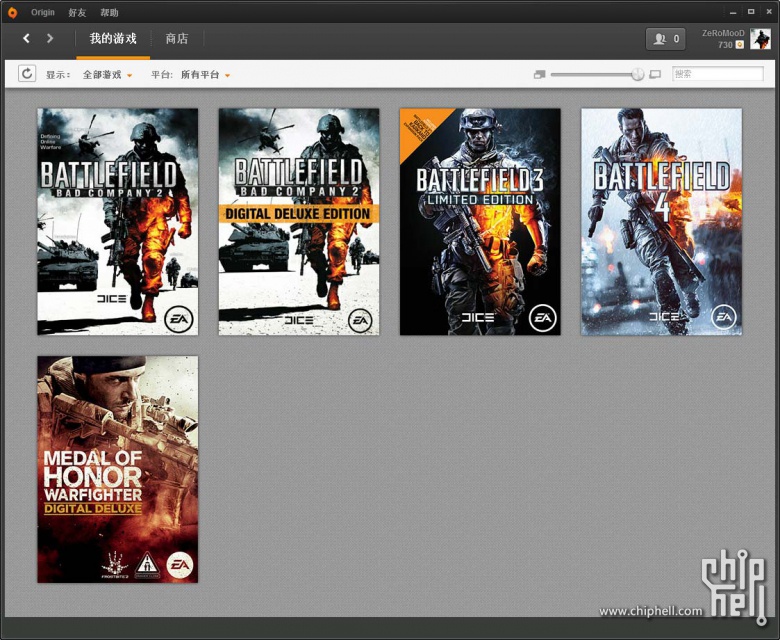Click the 730 Origin points icon
Screen dimensions: 780x640
[x=740, y=45]
